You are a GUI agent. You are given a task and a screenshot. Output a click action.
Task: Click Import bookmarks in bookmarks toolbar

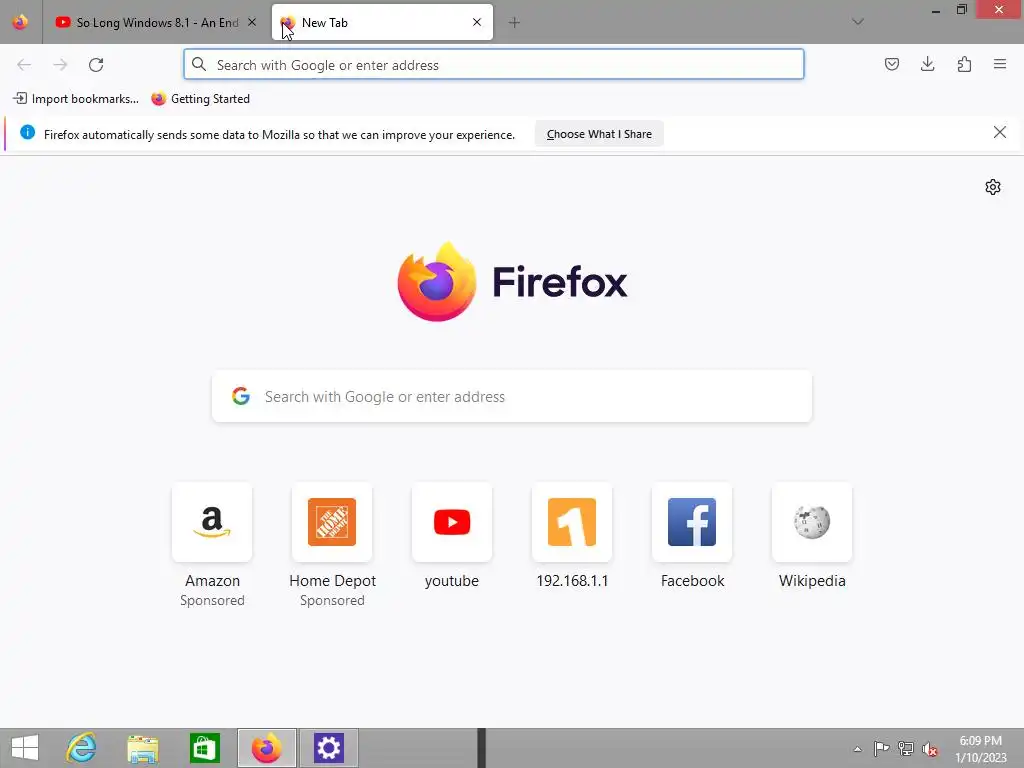coord(76,99)
